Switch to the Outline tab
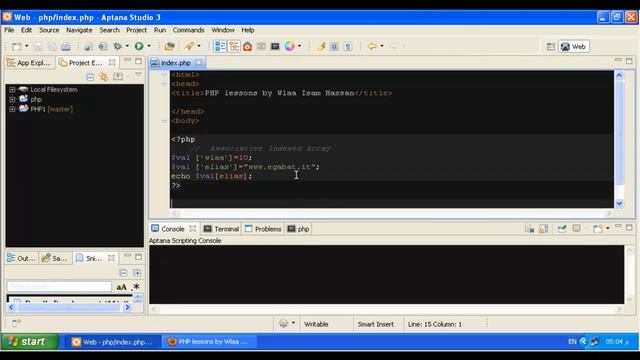The image size is (640, 360). (x=21, y=258)
